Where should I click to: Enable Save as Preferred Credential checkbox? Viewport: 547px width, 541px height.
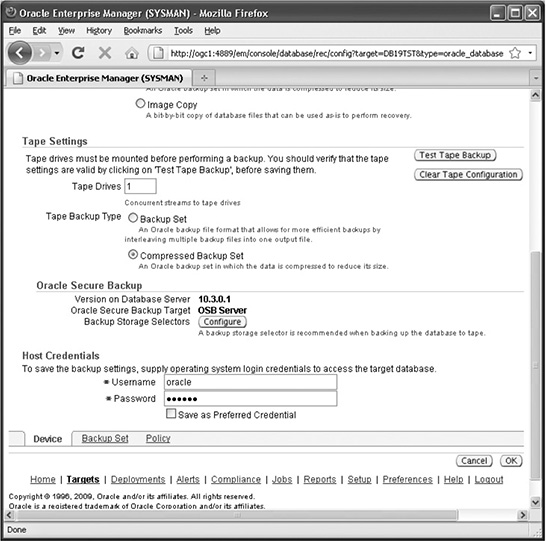pos(171,414)
